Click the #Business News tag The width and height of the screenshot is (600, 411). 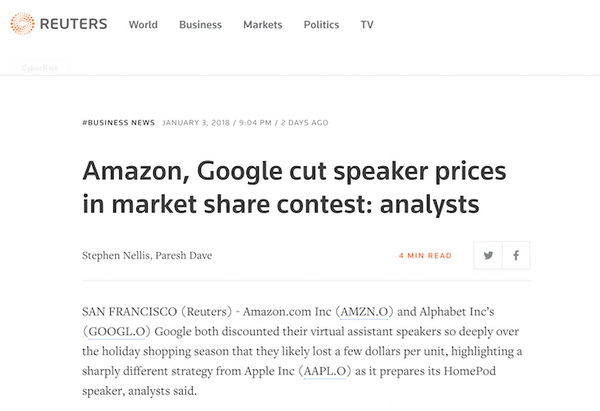point(118,123)
